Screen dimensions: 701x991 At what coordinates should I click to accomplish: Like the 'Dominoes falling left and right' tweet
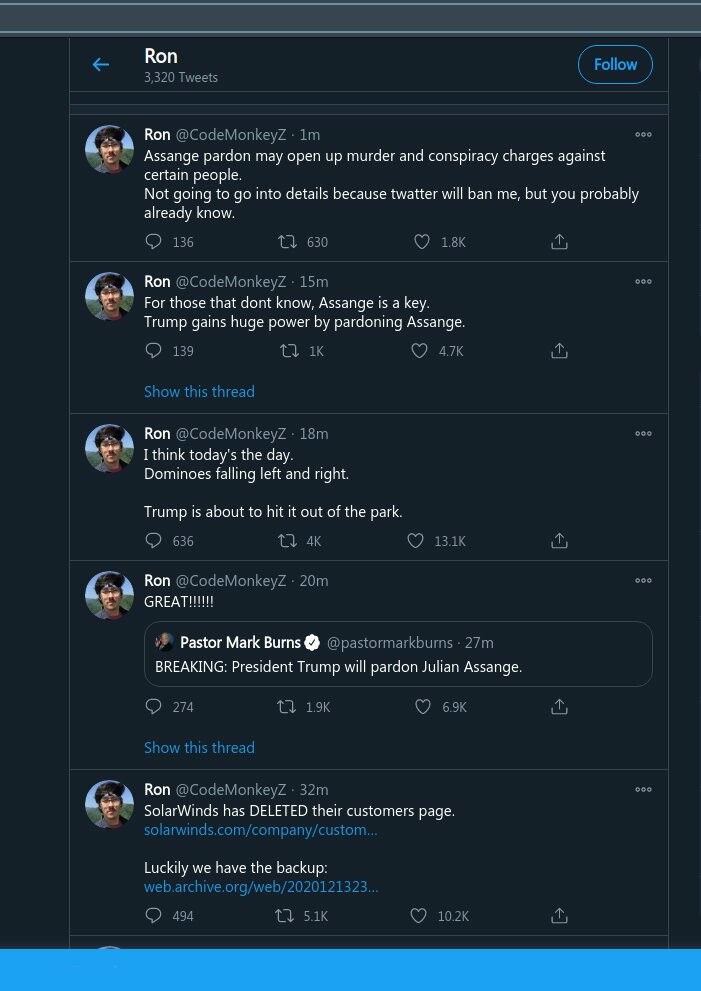416,541
